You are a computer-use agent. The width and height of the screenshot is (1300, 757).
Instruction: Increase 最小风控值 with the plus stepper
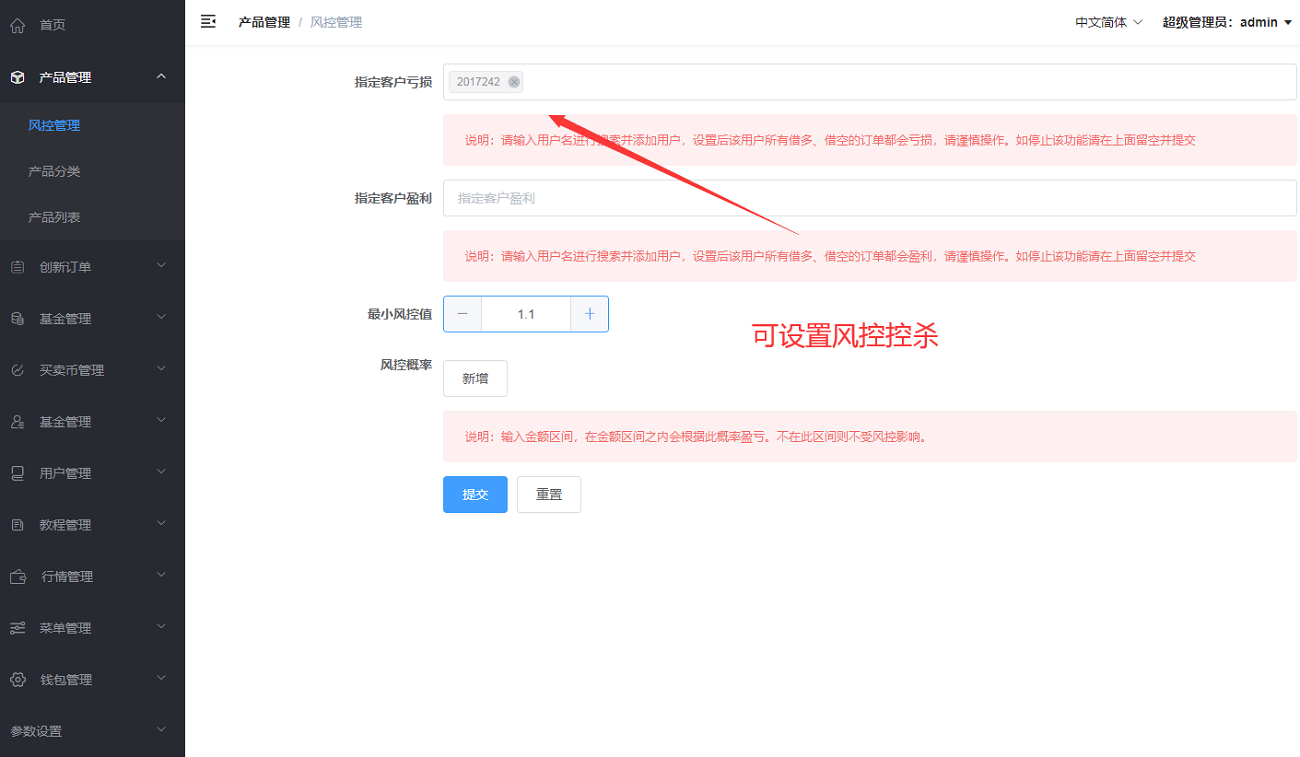coord(590,314)
